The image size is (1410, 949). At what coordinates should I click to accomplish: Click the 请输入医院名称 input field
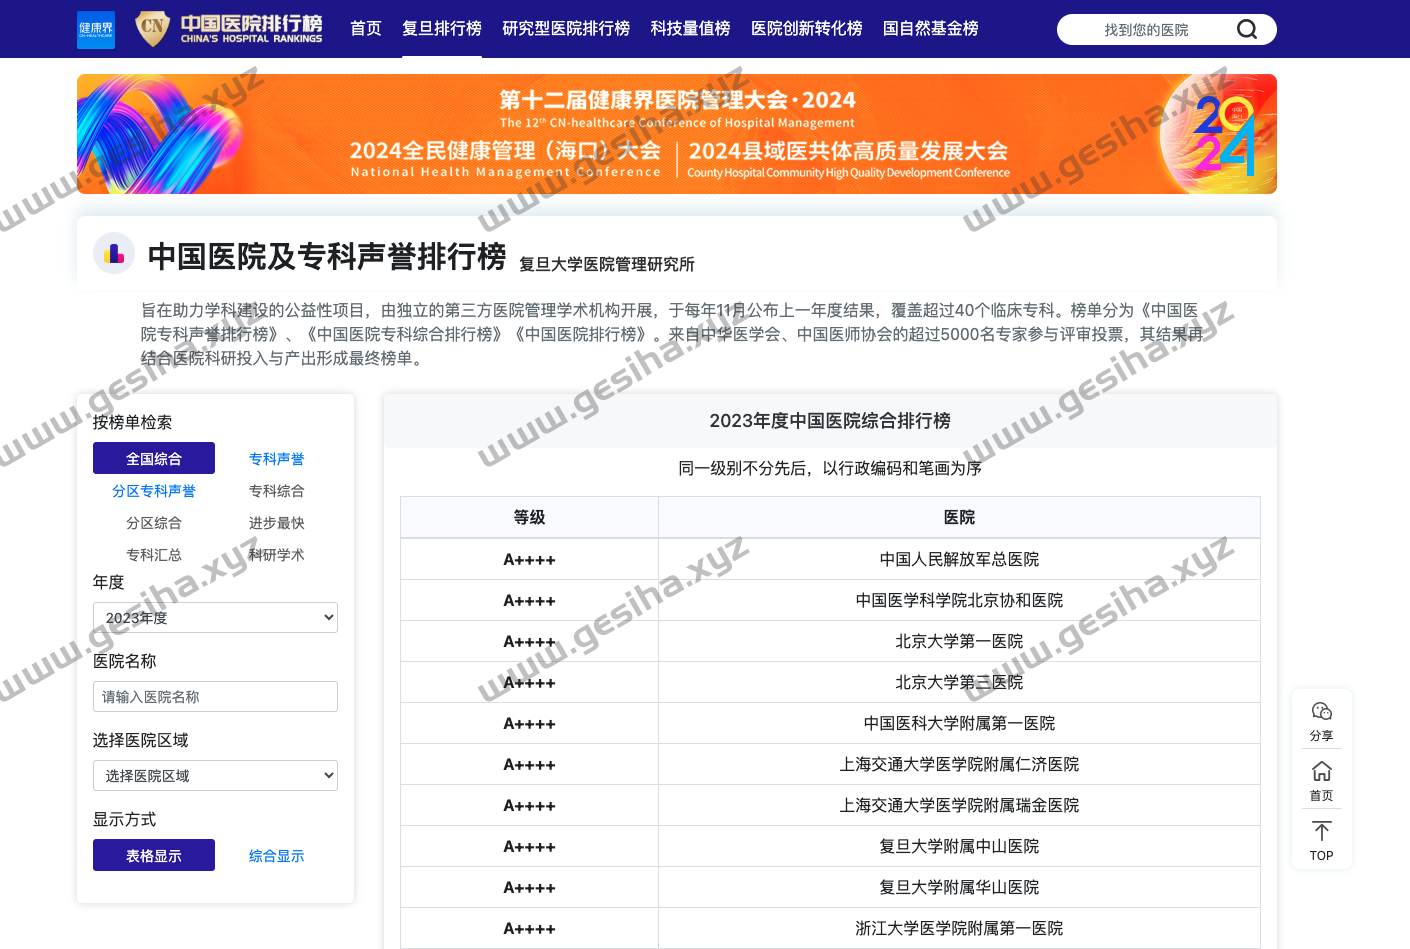(215, 697)
